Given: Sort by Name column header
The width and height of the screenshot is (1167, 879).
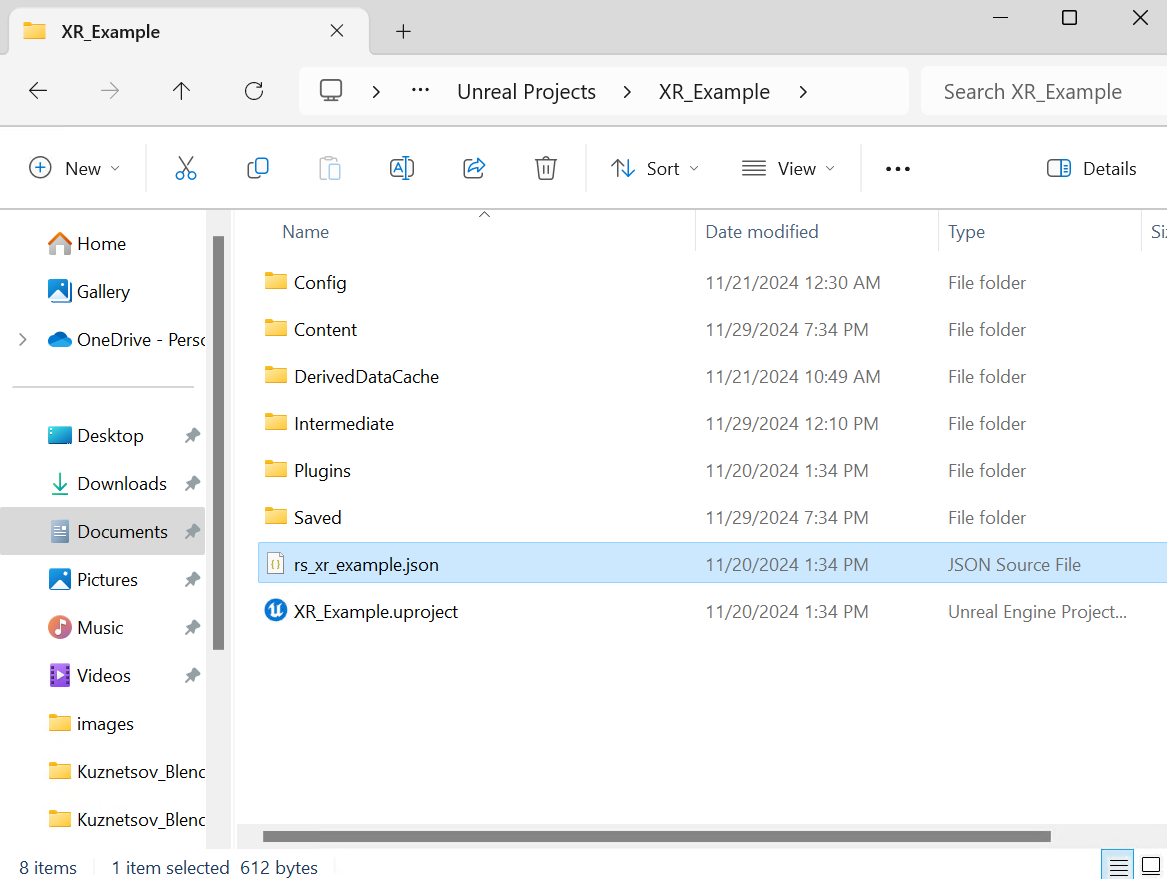Looking at the screenshot, I should click(x=305, y=231).
